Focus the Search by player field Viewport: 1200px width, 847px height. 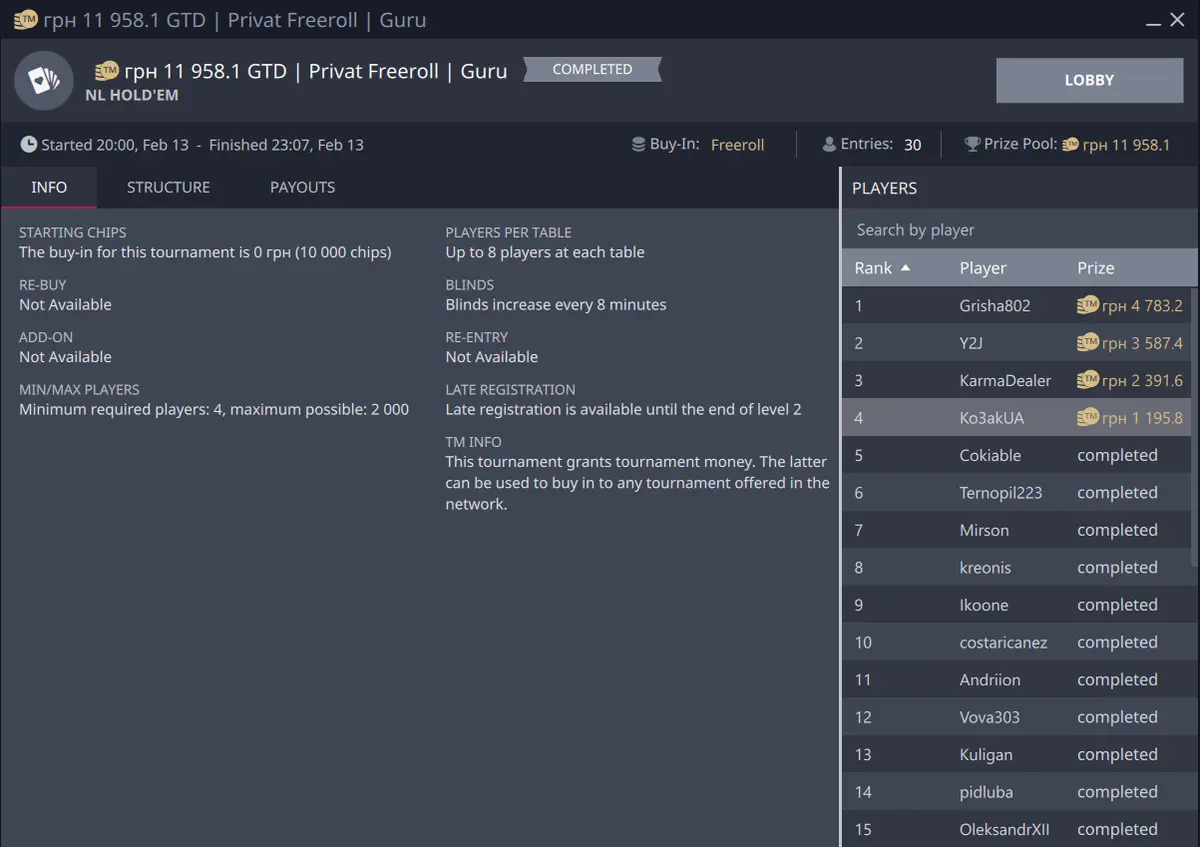pyautogui.click(x=1018, y=230)
